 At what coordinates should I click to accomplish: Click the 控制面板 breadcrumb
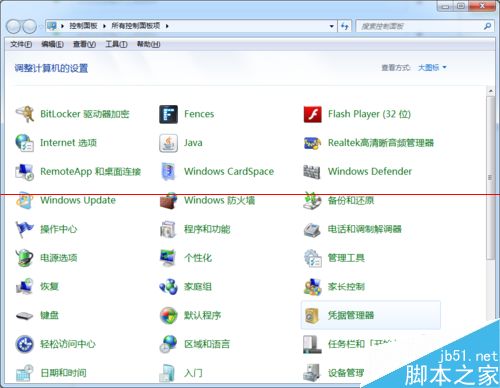click(x=83, y=26)
